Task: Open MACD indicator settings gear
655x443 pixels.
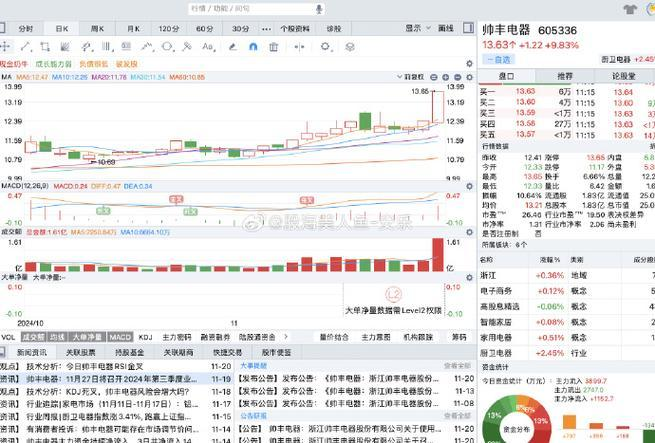Action: (x=470, y=186)
